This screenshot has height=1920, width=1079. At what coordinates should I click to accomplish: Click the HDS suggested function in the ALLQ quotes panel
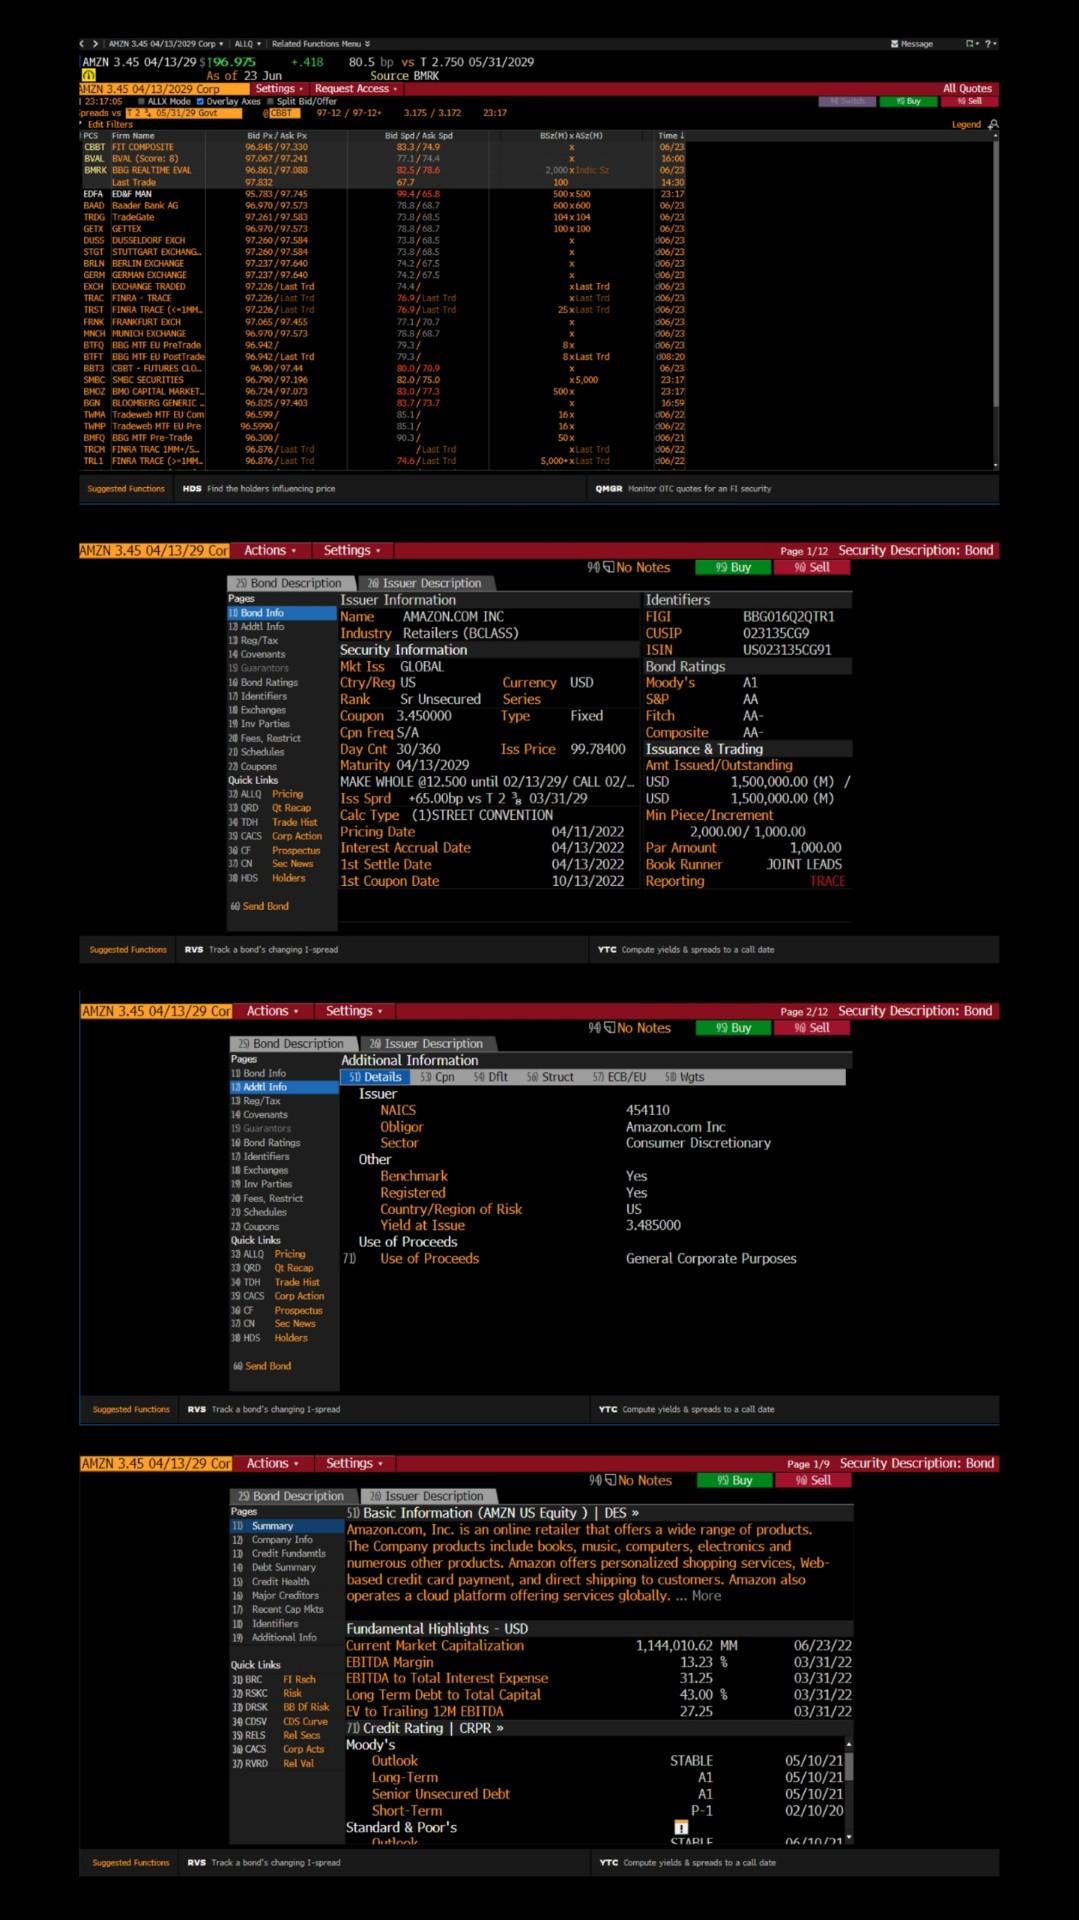point(259,489)
